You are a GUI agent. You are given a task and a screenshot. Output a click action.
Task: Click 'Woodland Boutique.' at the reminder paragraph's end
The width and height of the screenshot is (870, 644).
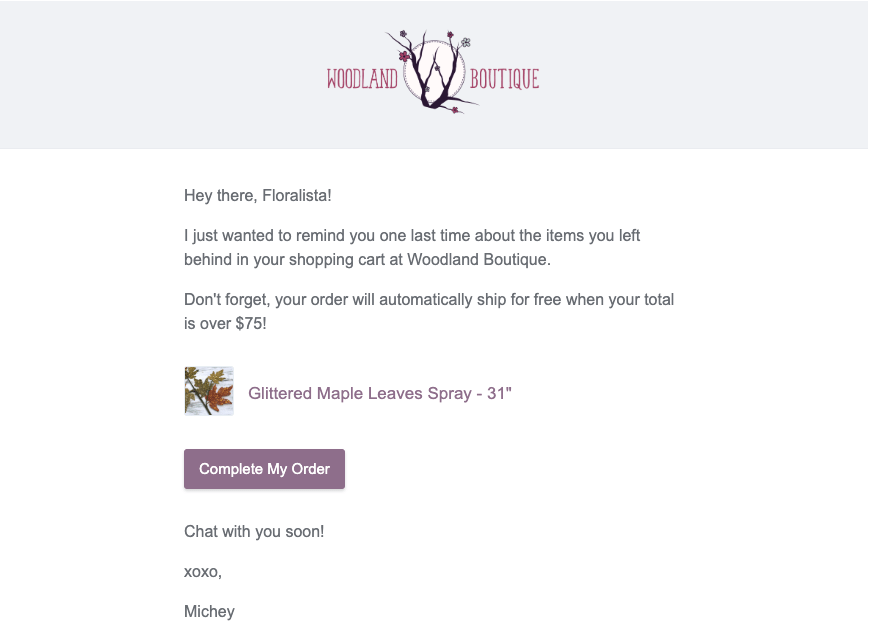[x=479, y=260]
